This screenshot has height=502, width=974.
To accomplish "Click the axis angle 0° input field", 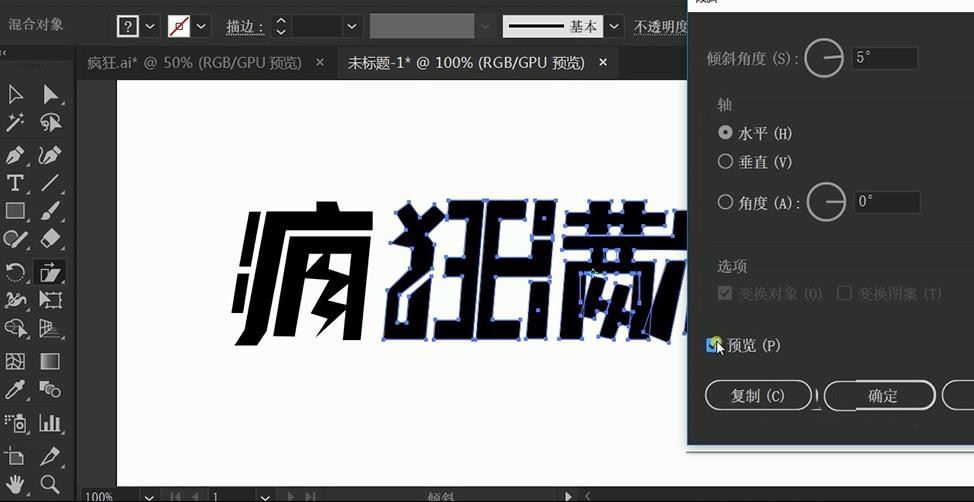I will (886, 202).
